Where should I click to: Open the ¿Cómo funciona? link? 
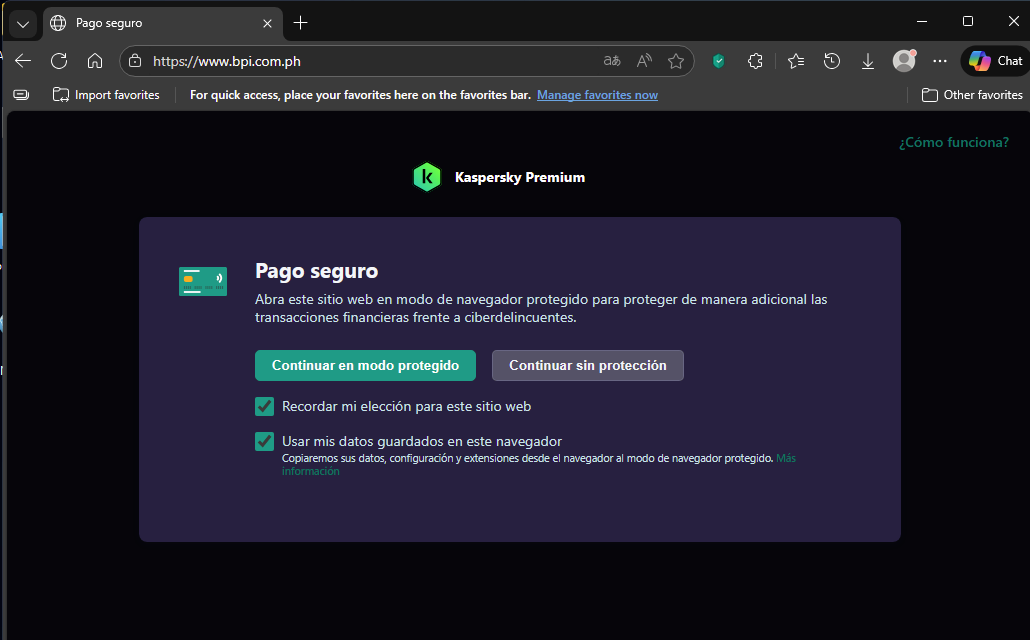point(954,143)
